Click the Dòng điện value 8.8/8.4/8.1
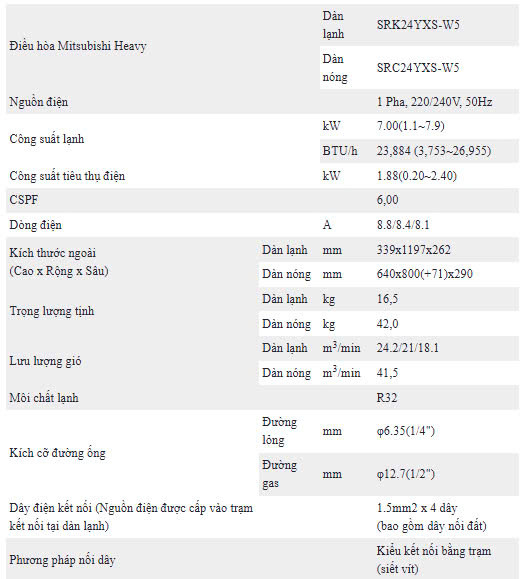This screenshot has width=525, height=579. [x=403, y=225]
